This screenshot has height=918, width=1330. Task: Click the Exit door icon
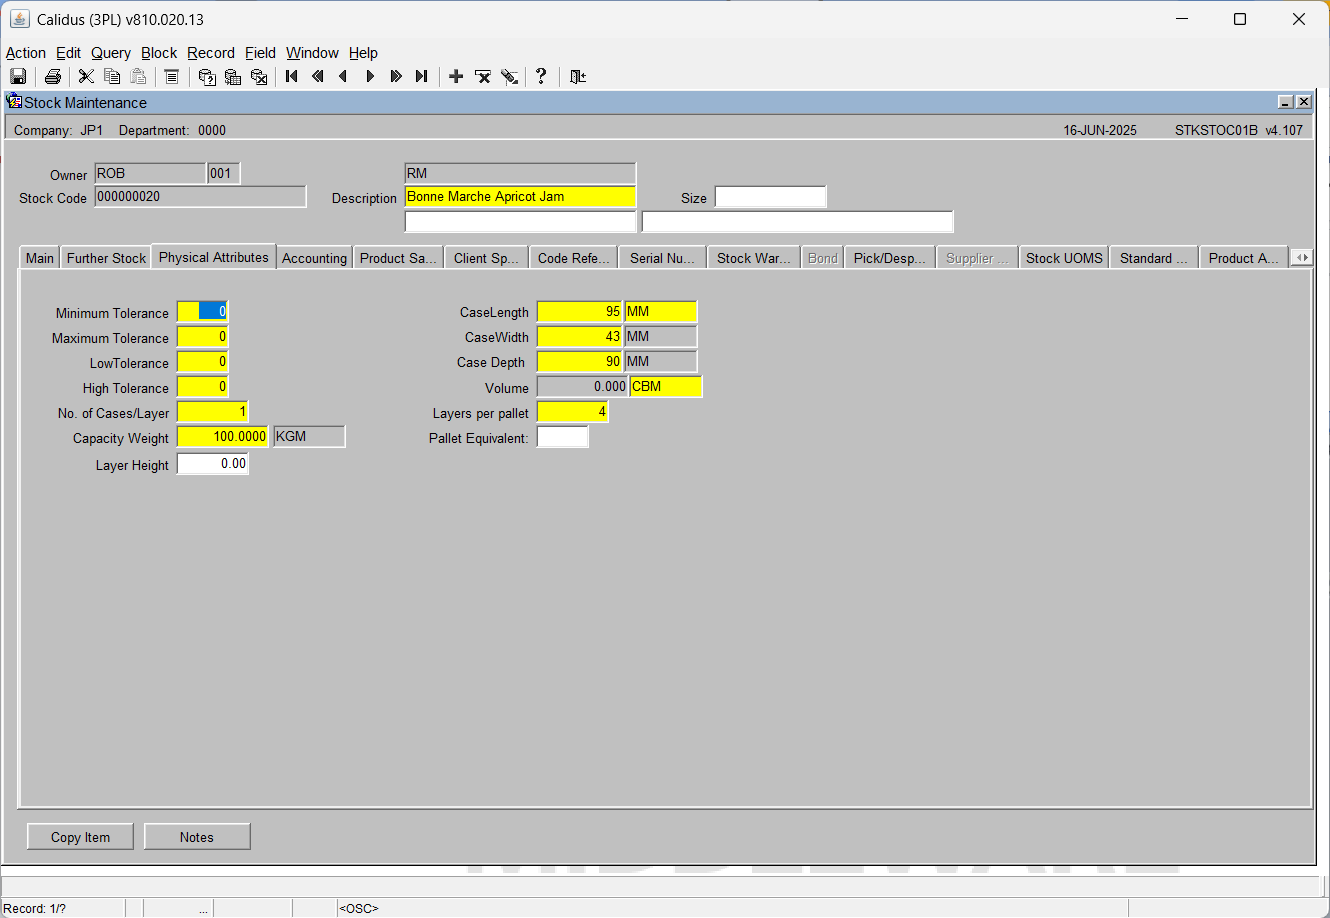coord(577,77)
